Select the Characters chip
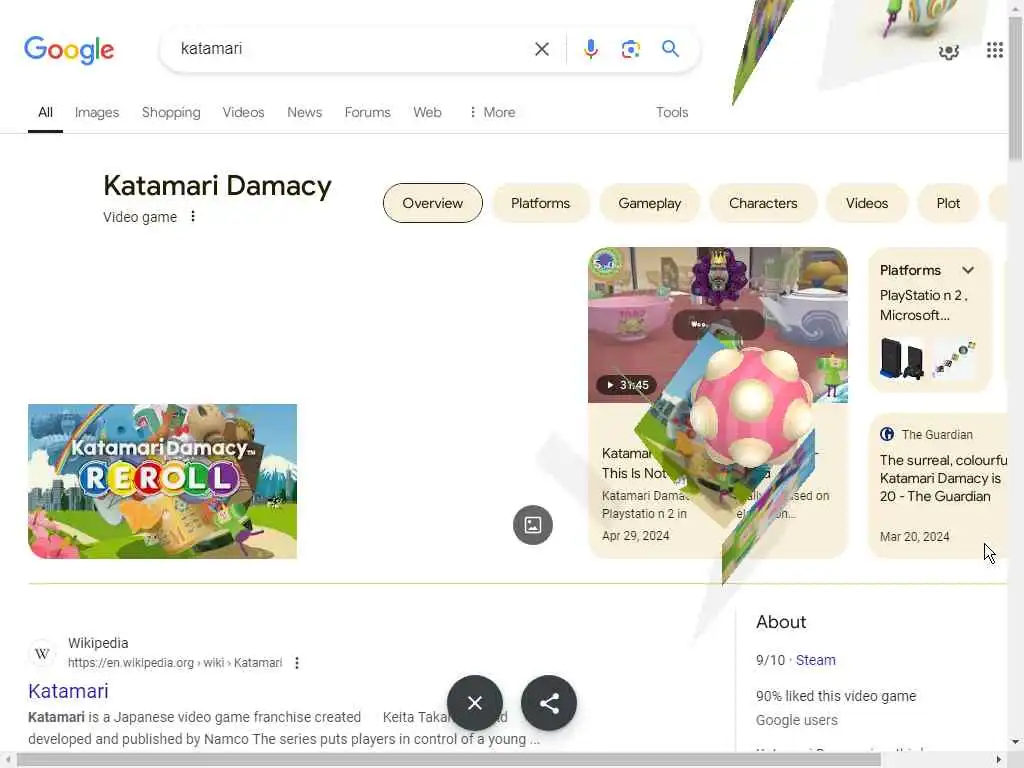The height and width of the screenshot is (768, 1024). click(x=763, y=203)
